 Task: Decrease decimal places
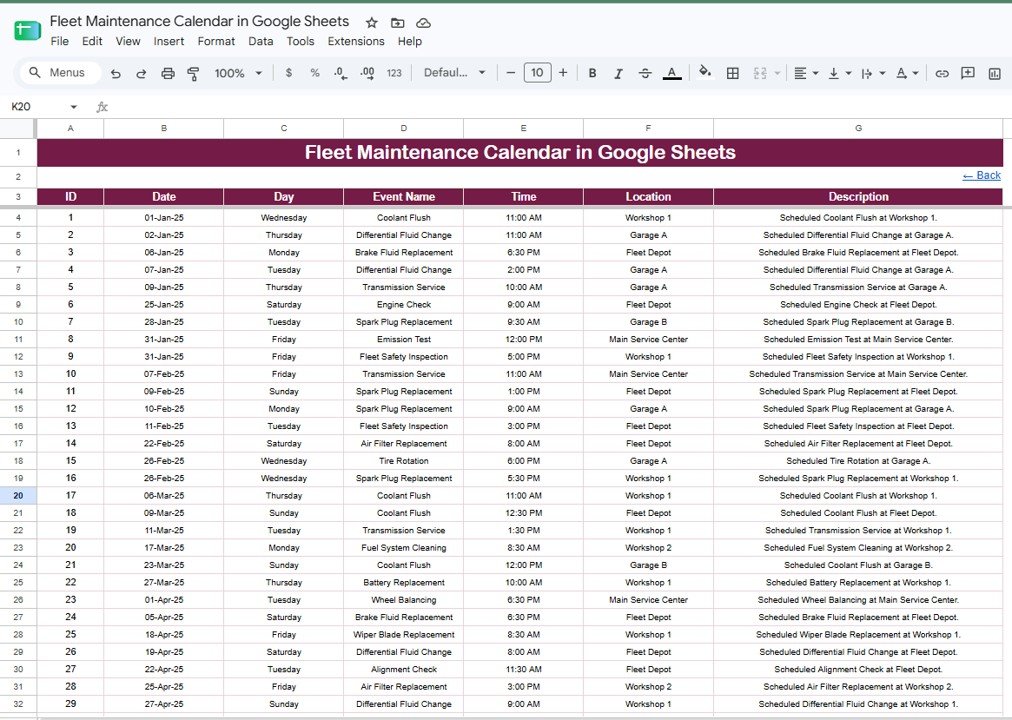pyautogui.click(x=341, y=73)
